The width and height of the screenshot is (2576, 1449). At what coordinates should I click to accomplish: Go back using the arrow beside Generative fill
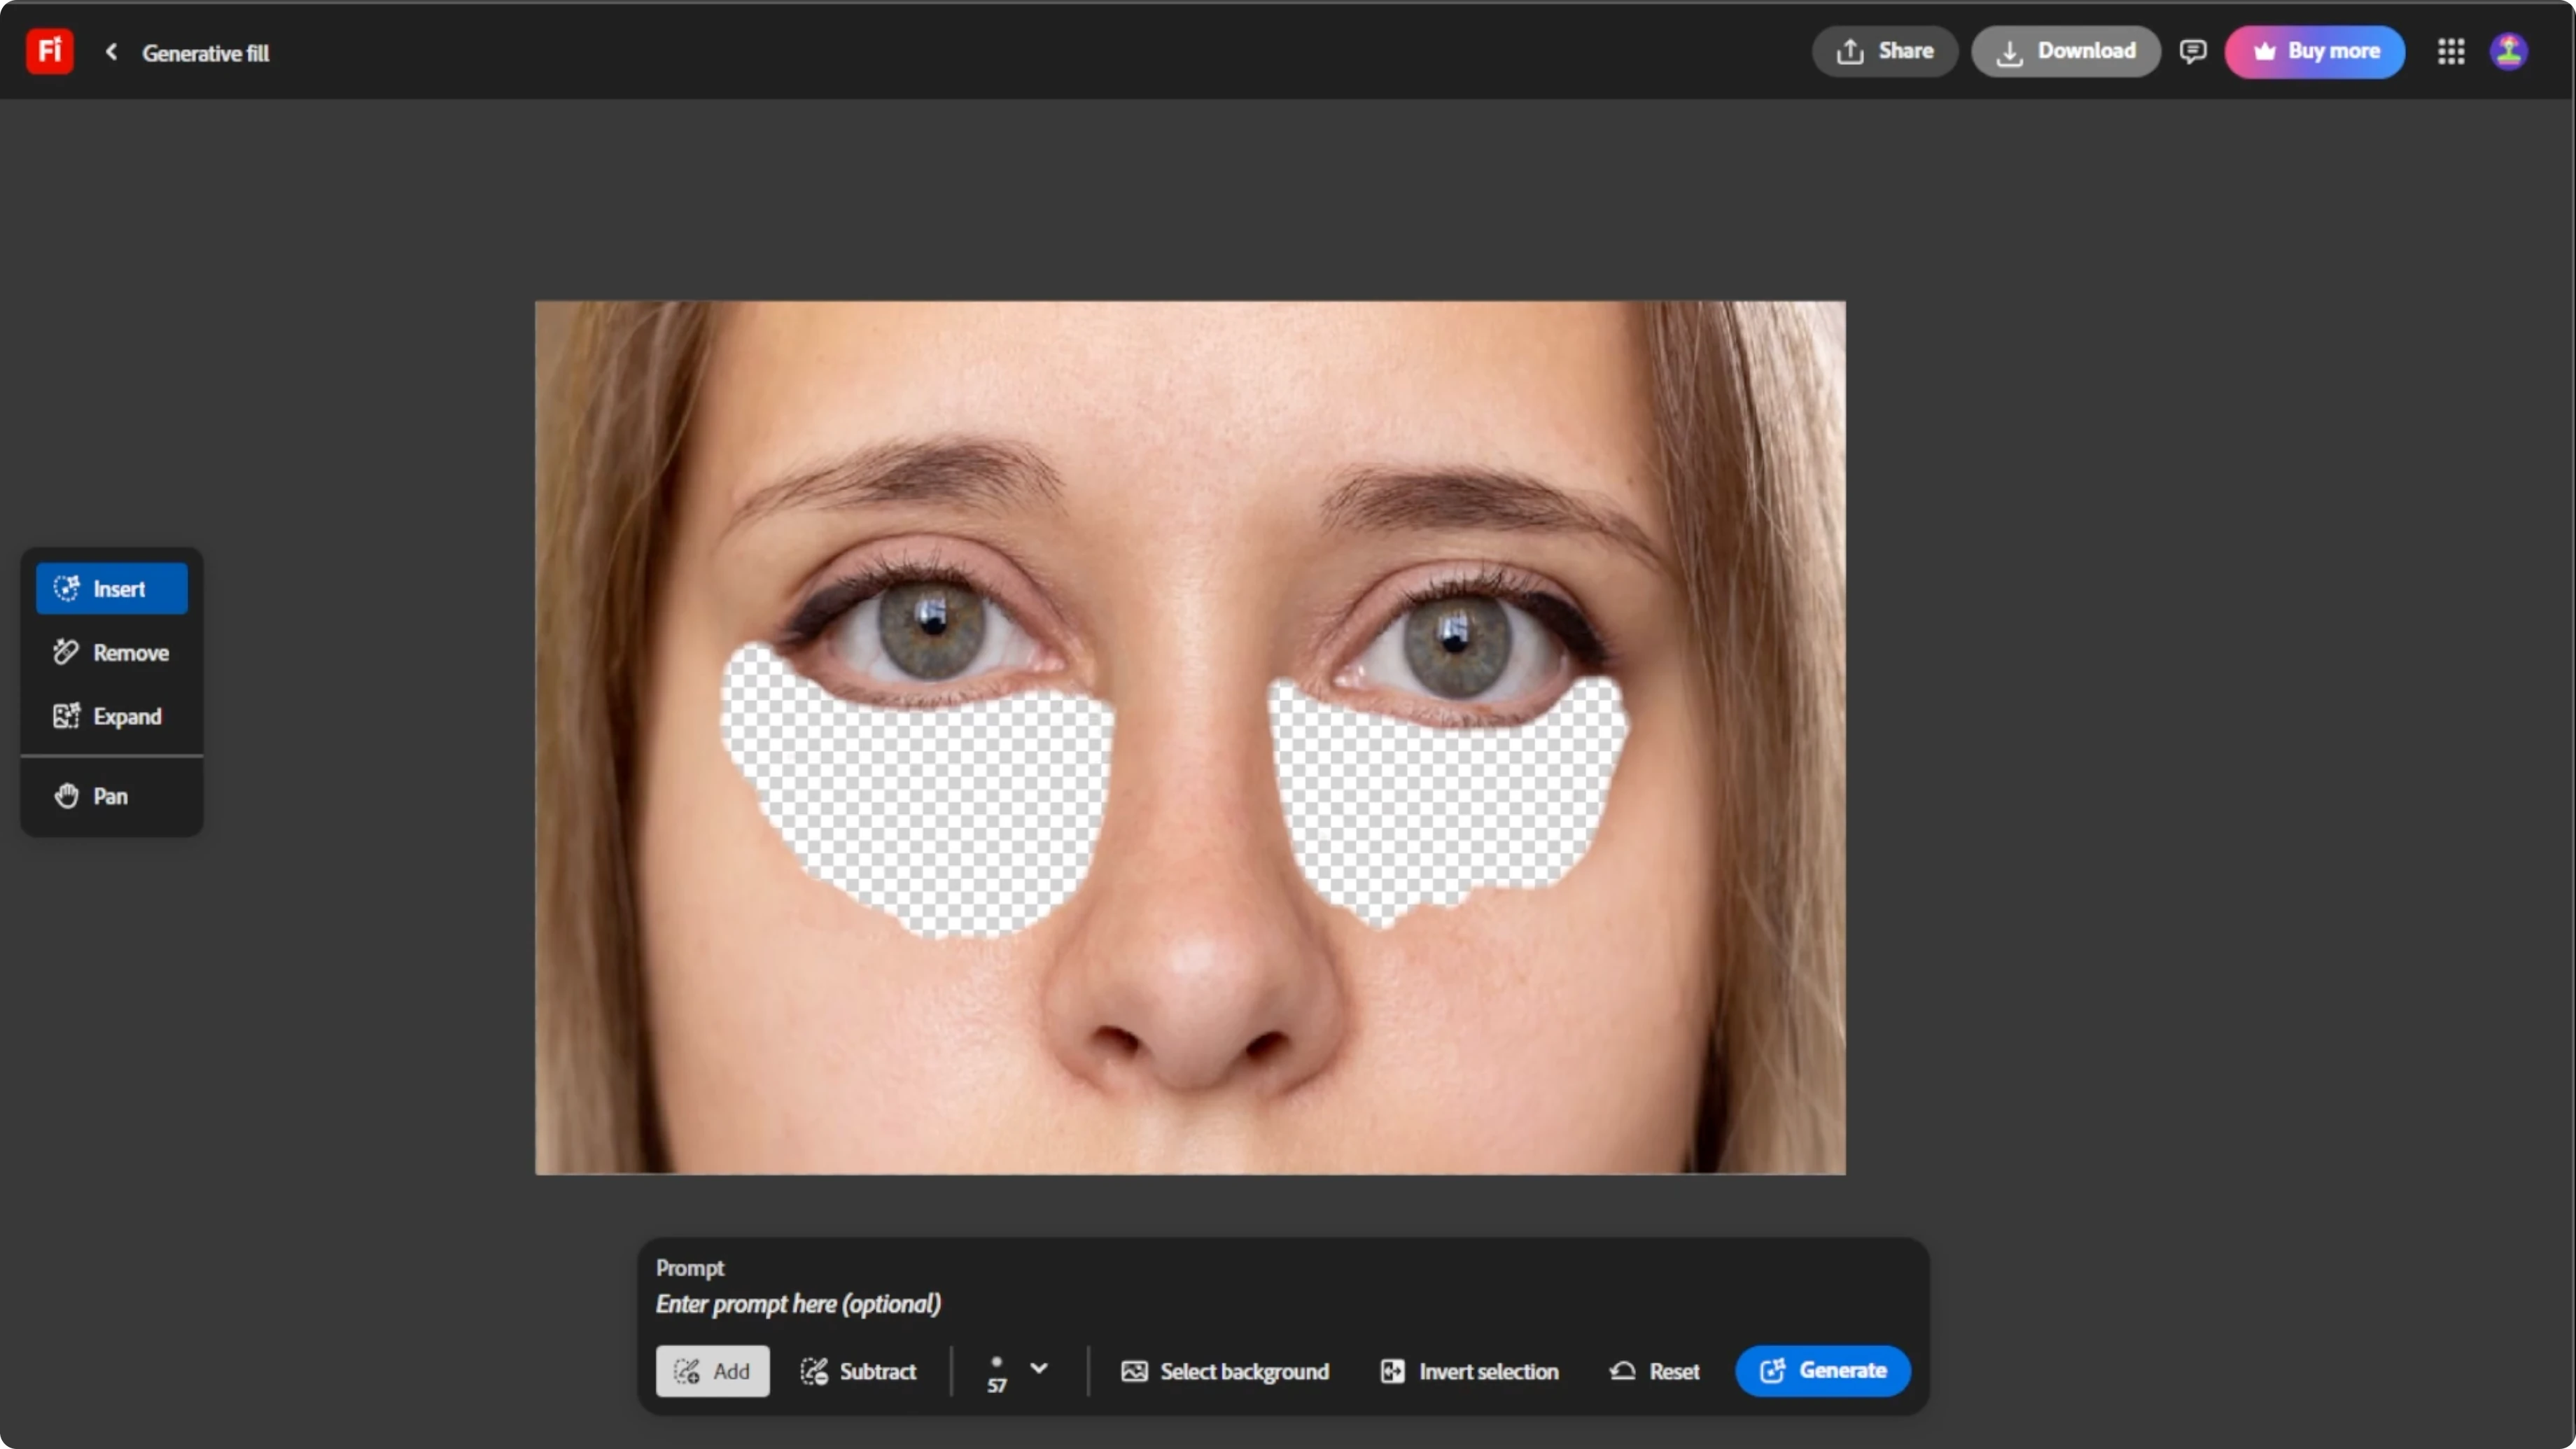tap(111, 52)
